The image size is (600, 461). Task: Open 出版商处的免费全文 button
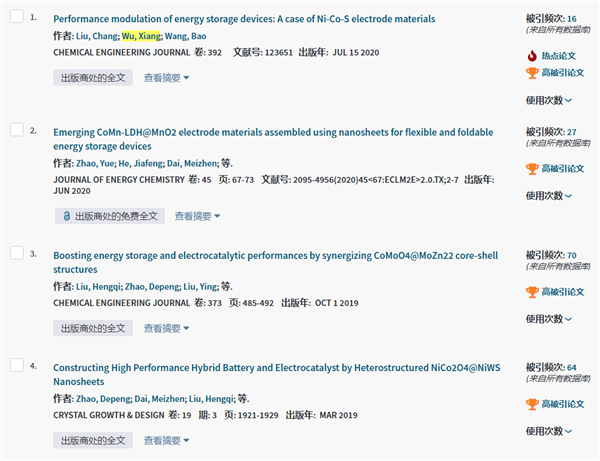point(109,216)
